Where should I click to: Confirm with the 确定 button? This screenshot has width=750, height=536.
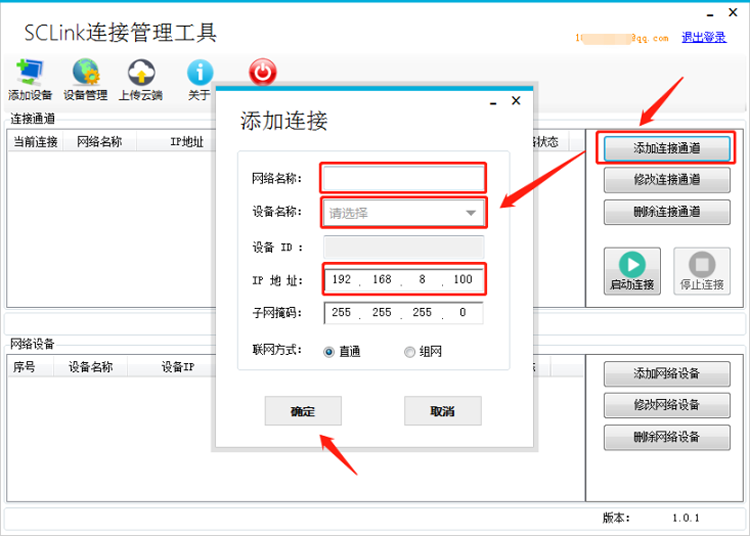(303, 411)
